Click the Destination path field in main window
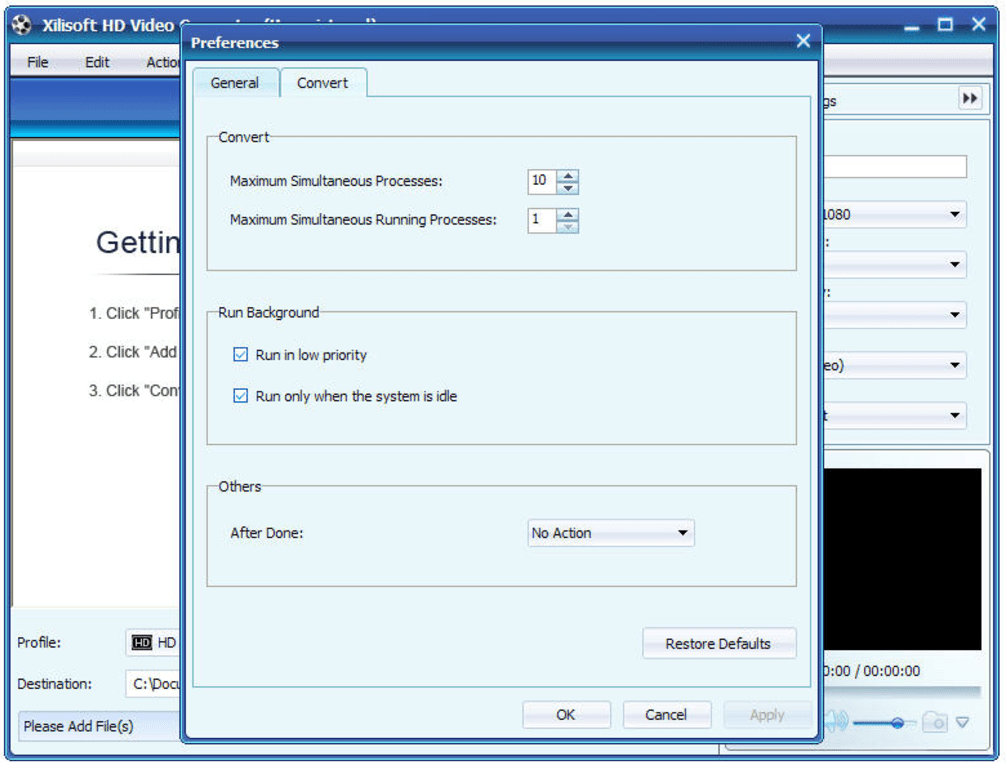Screen dimensions: 1007x771 pyautogui.click(x=154, y=684)
